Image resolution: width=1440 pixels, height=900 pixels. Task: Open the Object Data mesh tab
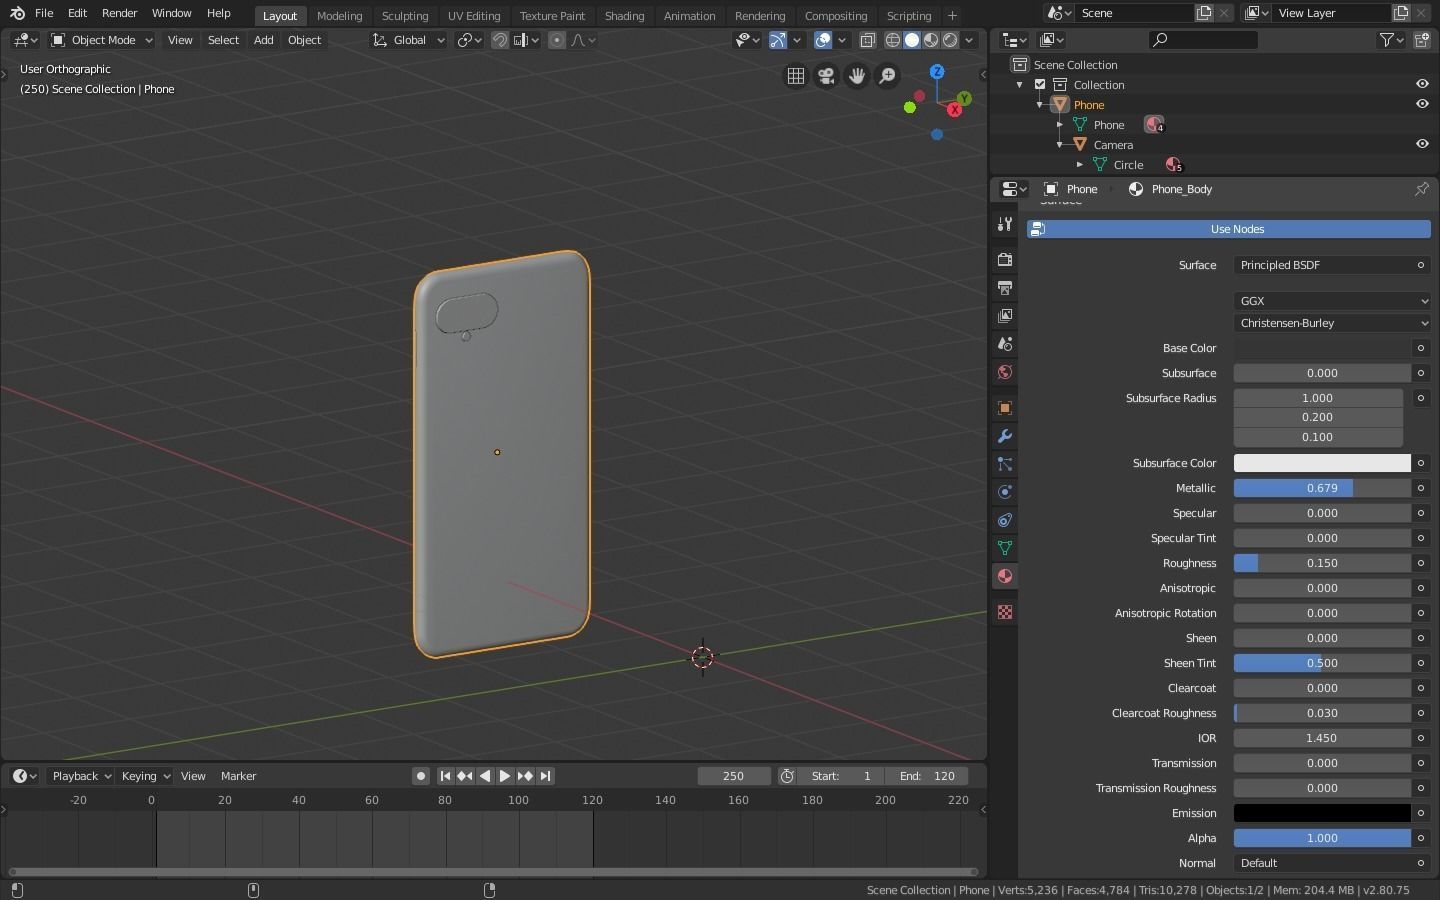tap(1005, 548)
